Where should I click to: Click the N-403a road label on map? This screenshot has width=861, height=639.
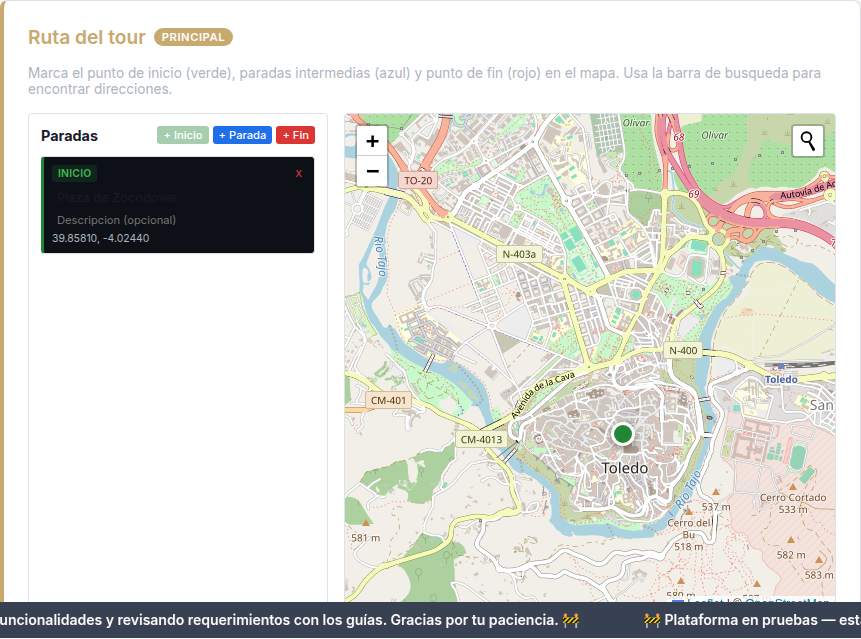(519, 254)
